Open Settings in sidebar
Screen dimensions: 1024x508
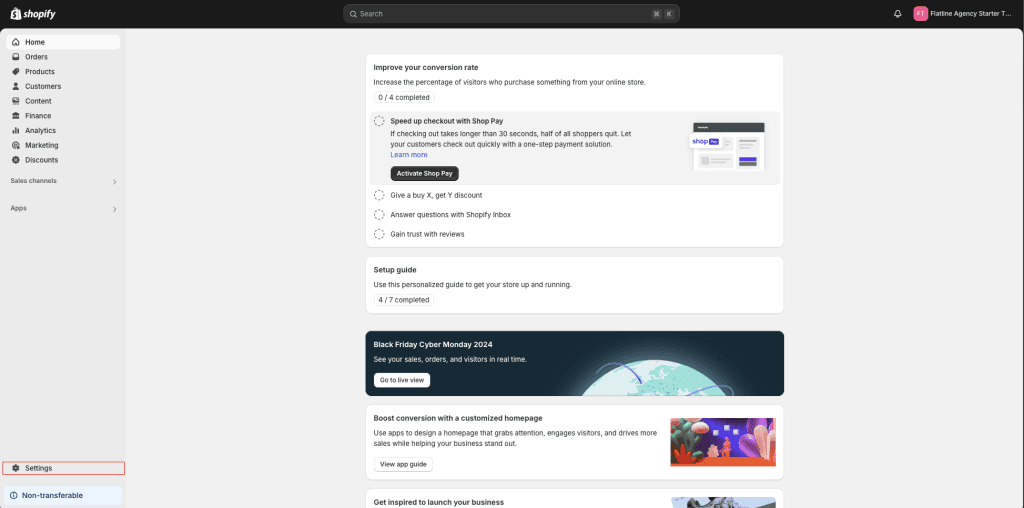63,468
